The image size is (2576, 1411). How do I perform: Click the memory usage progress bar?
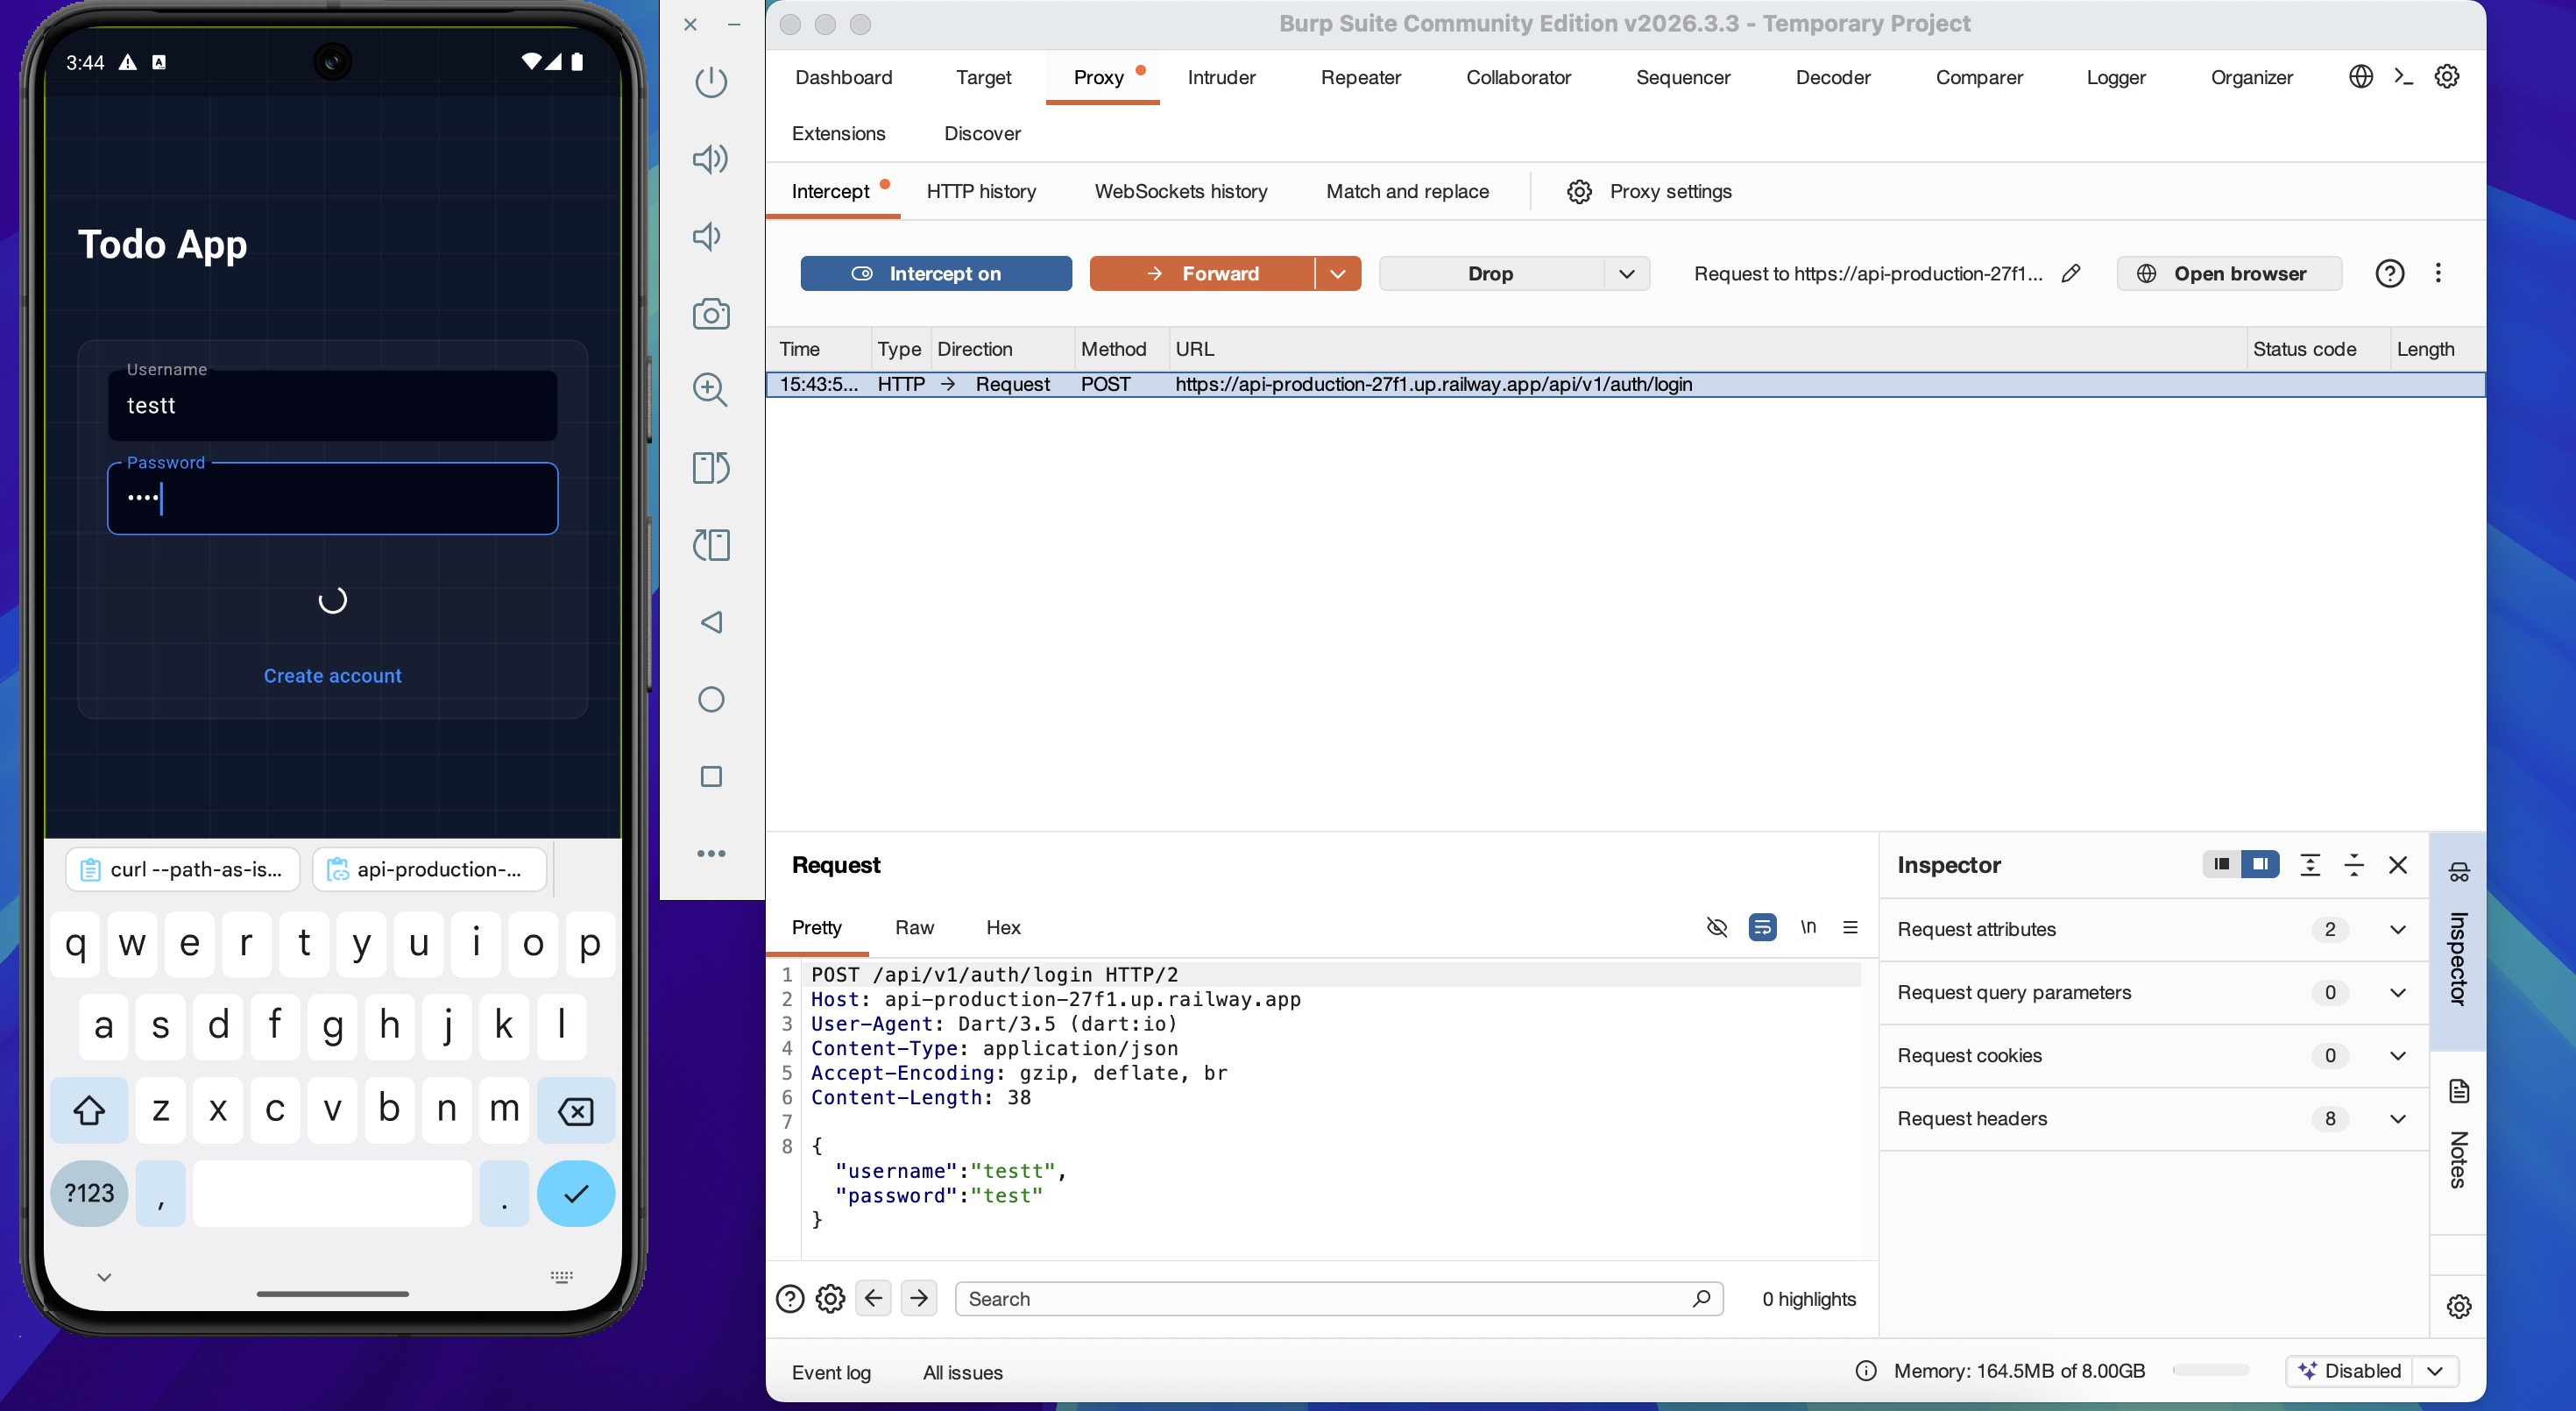tap(2211, 1369)
